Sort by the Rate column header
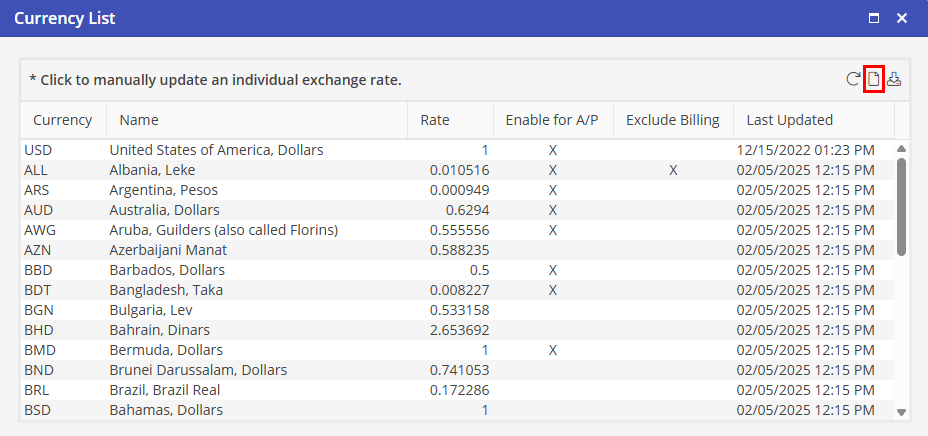Image resolution: width=928 pixels, height=436 pixels. point(435,120)
